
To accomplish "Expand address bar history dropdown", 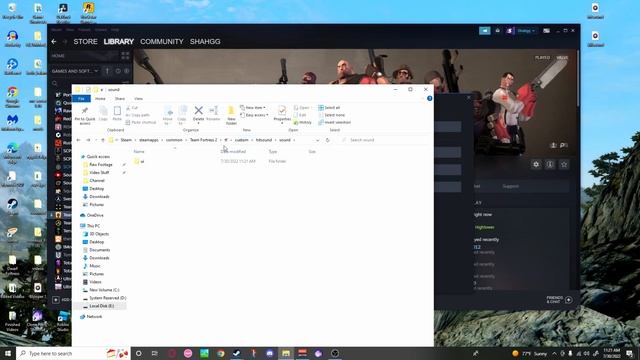I will pos(318,140).
